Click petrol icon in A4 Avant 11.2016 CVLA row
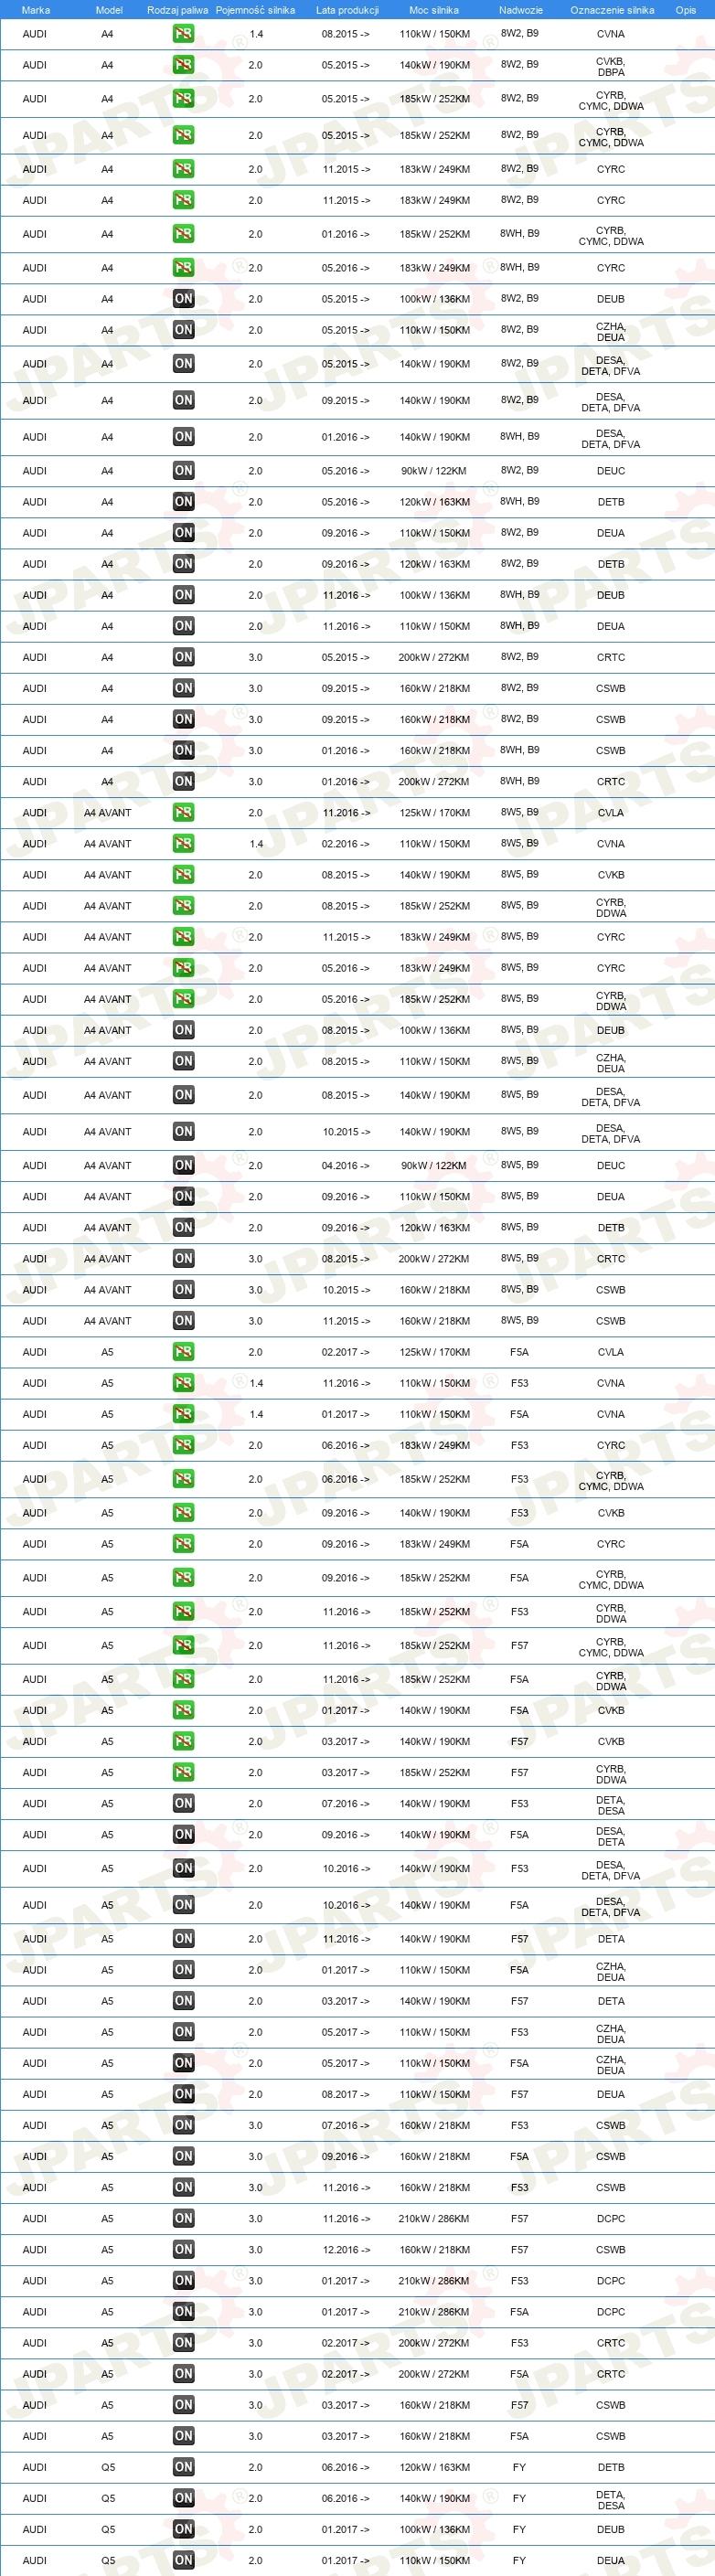The image size is (715, 2576). (x=183, y=813)
